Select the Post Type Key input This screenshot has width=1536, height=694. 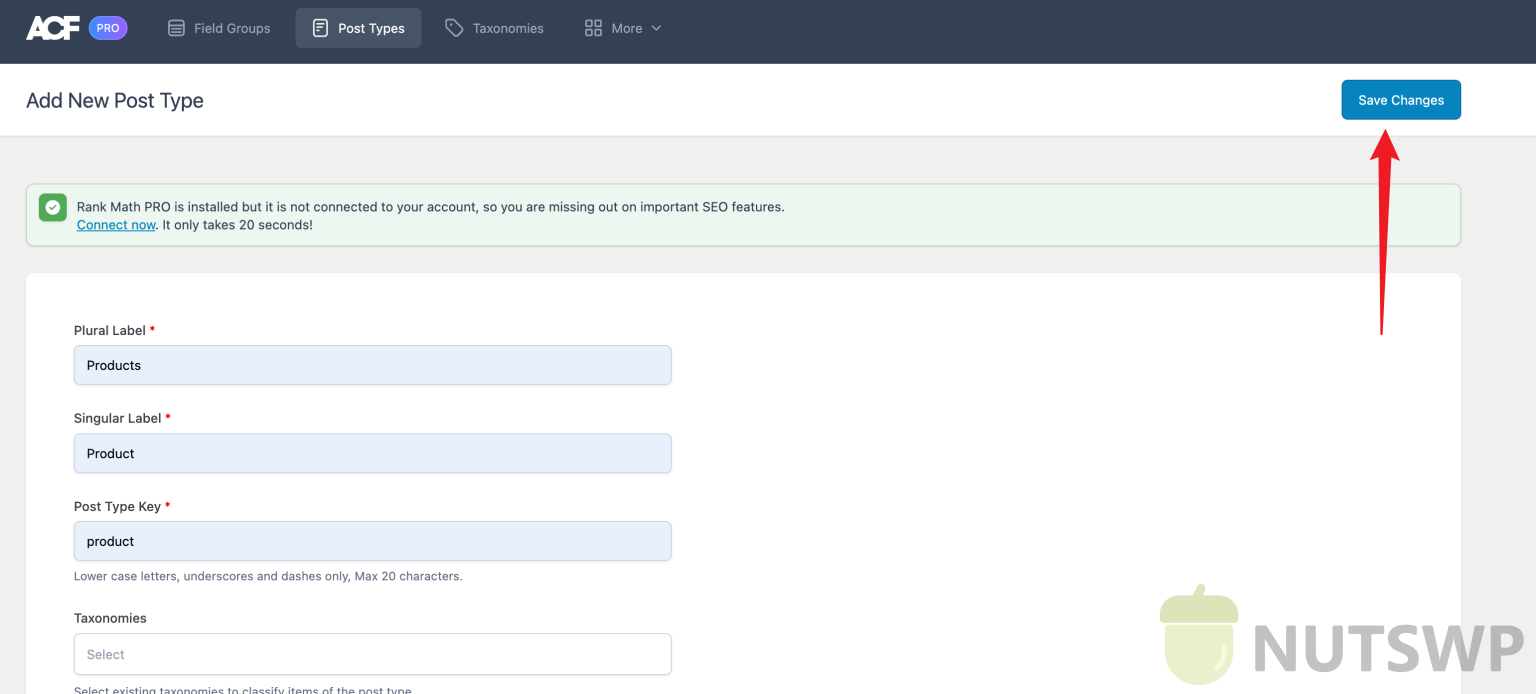pos(372,541)
